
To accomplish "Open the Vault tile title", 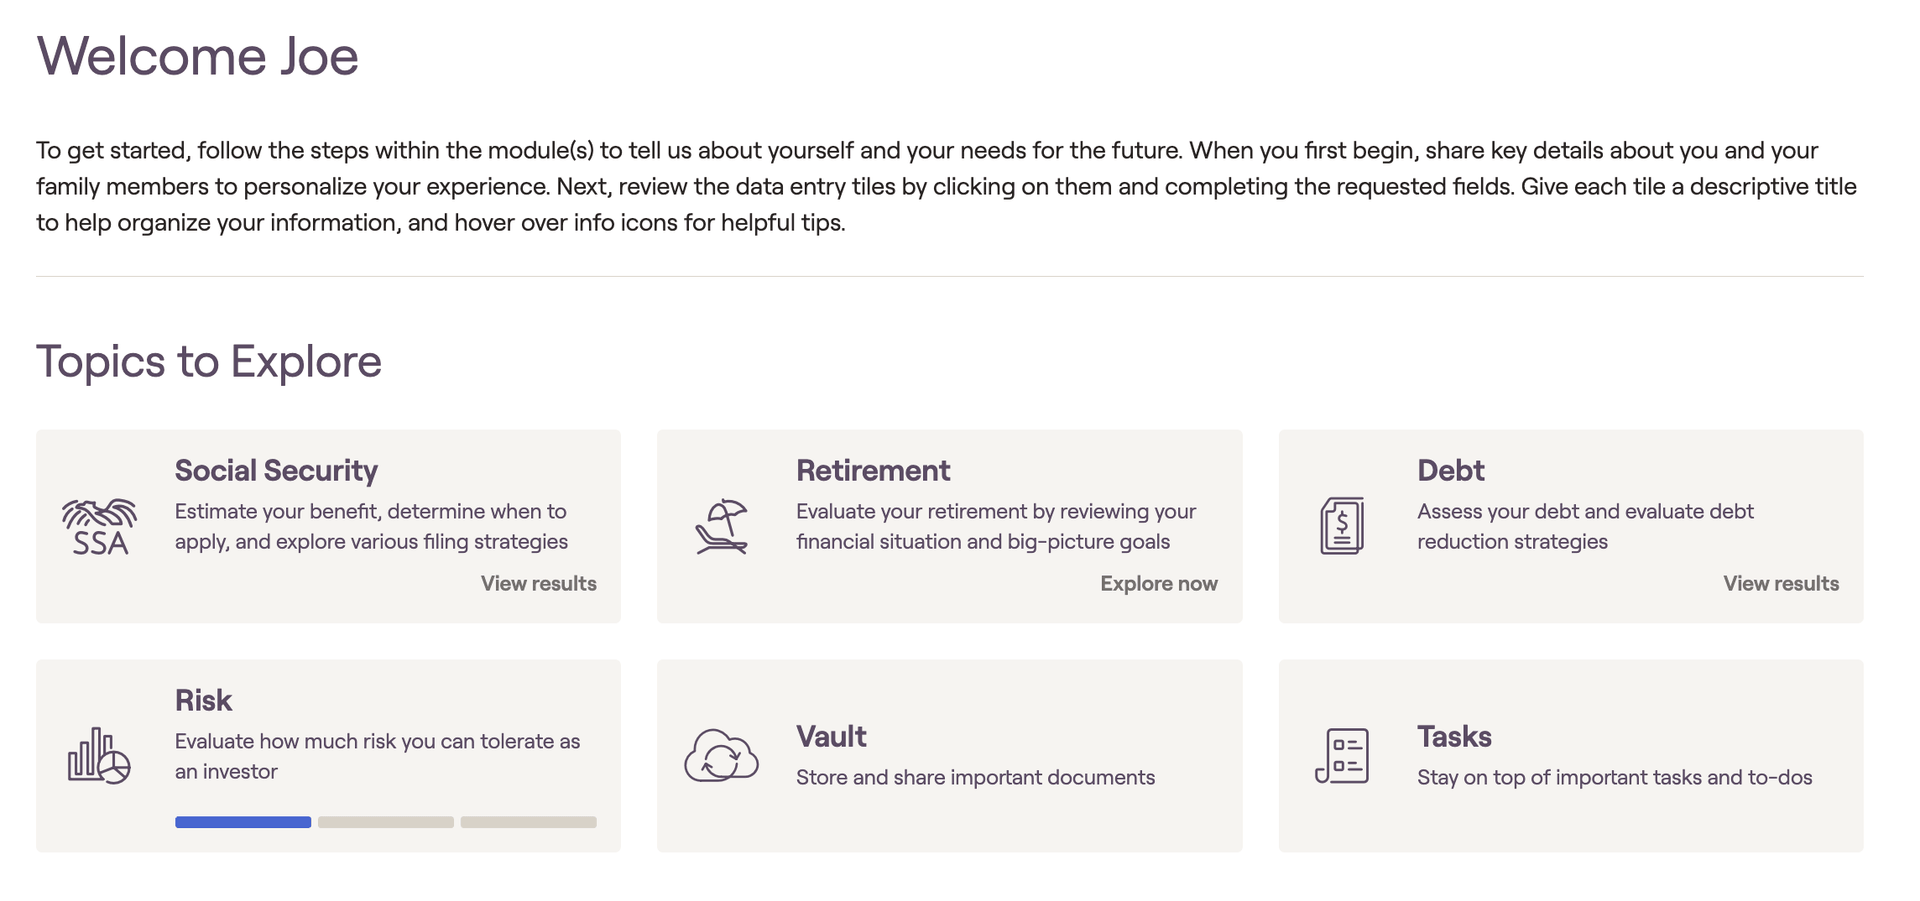I will coord(831,737).
